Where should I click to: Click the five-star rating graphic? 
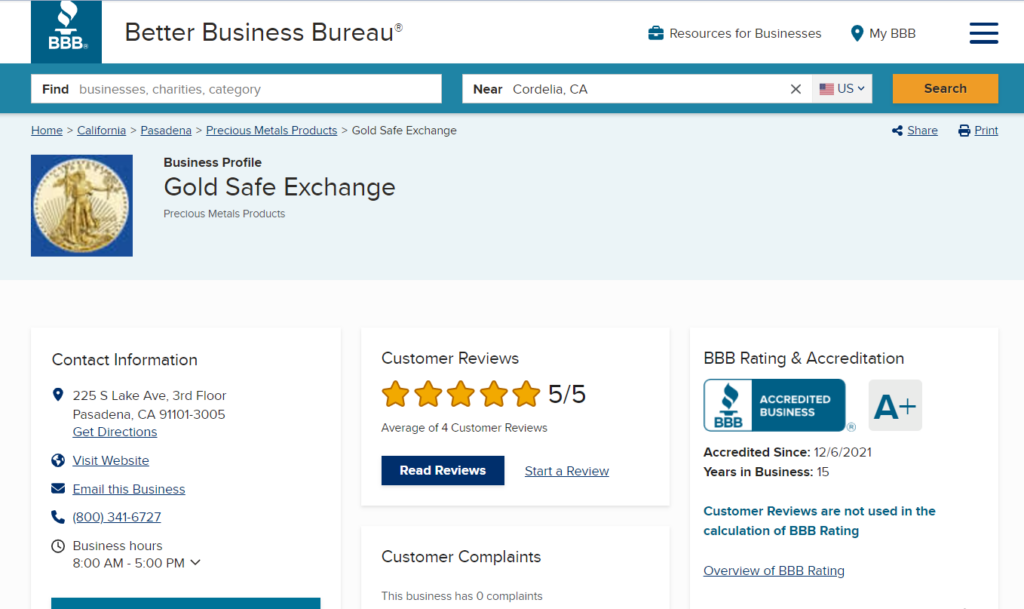pyautogui.click(x=461, y=394)
